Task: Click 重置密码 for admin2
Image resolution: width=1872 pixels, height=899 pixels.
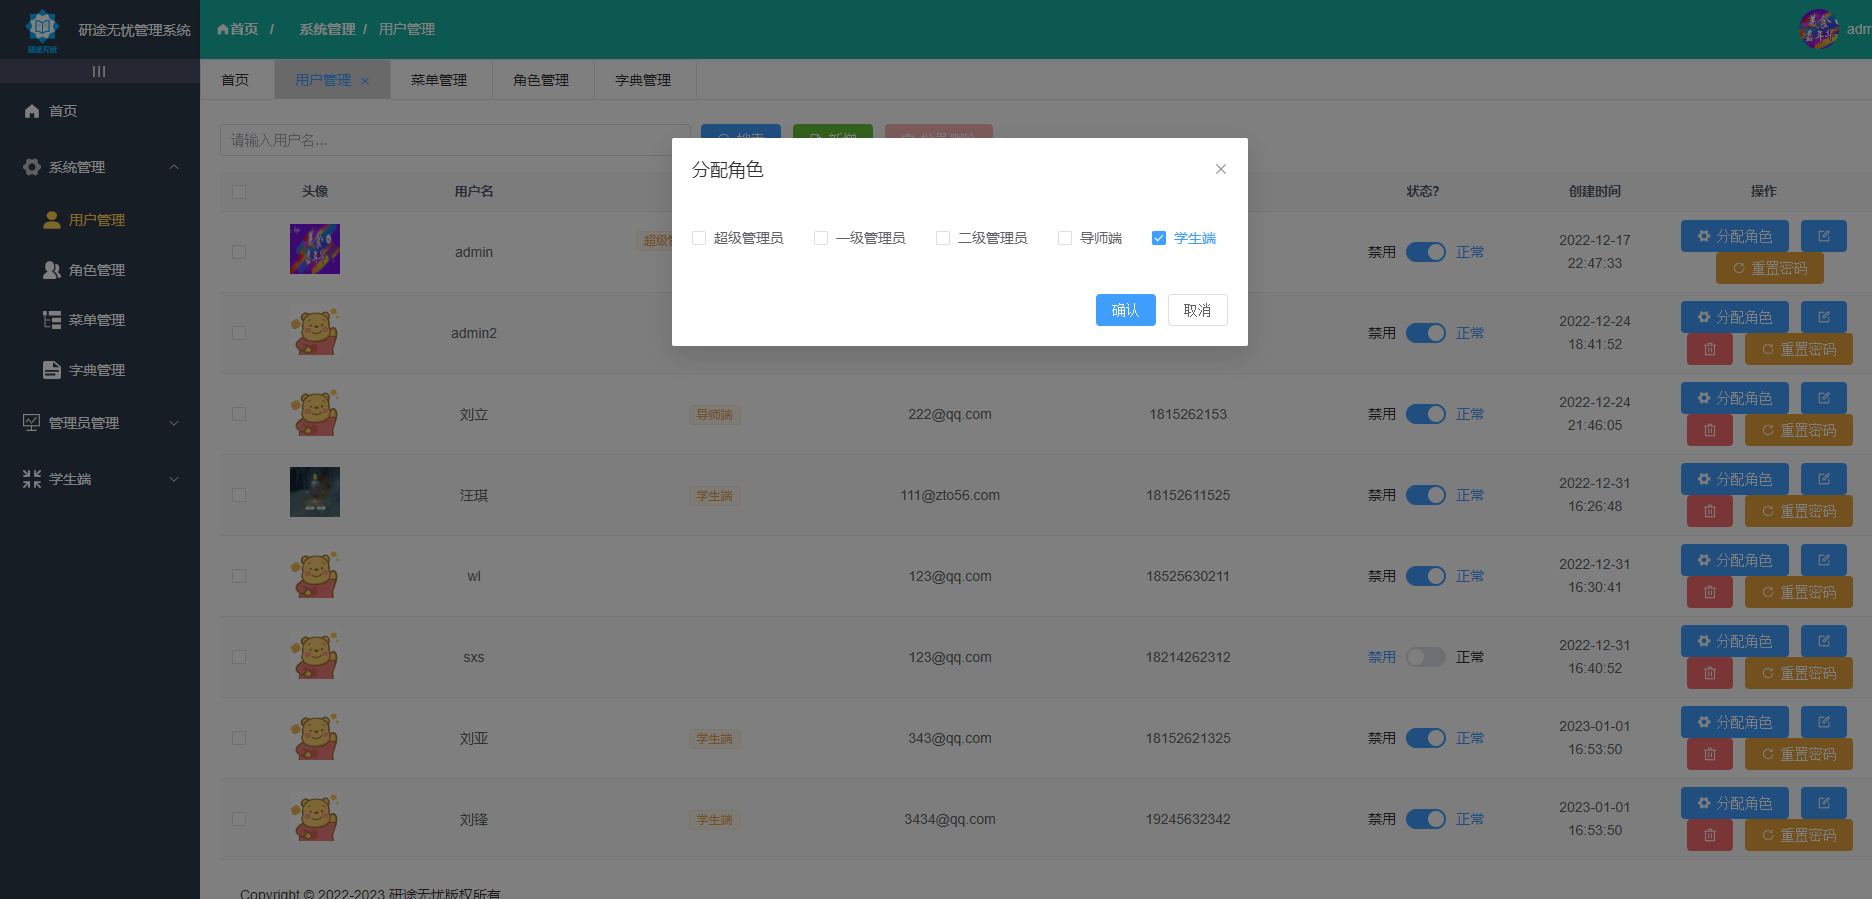Action: [x=1799, y=349]
